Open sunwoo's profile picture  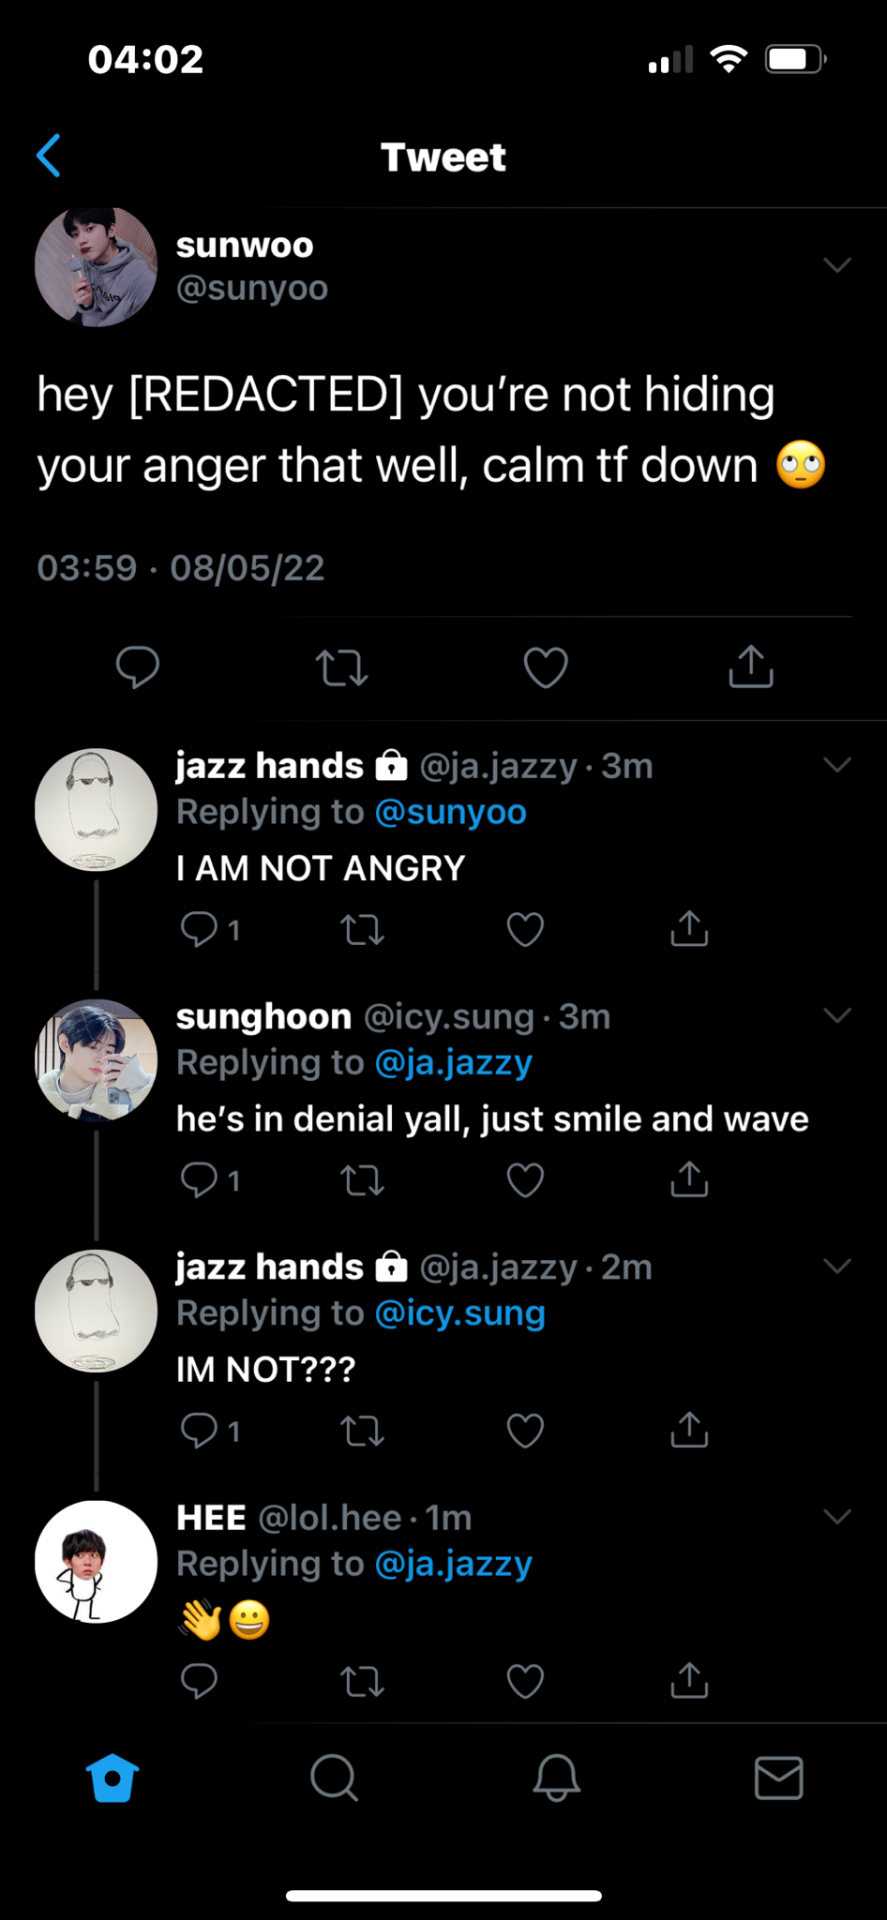pyautogui.click(x=96, y=267)
